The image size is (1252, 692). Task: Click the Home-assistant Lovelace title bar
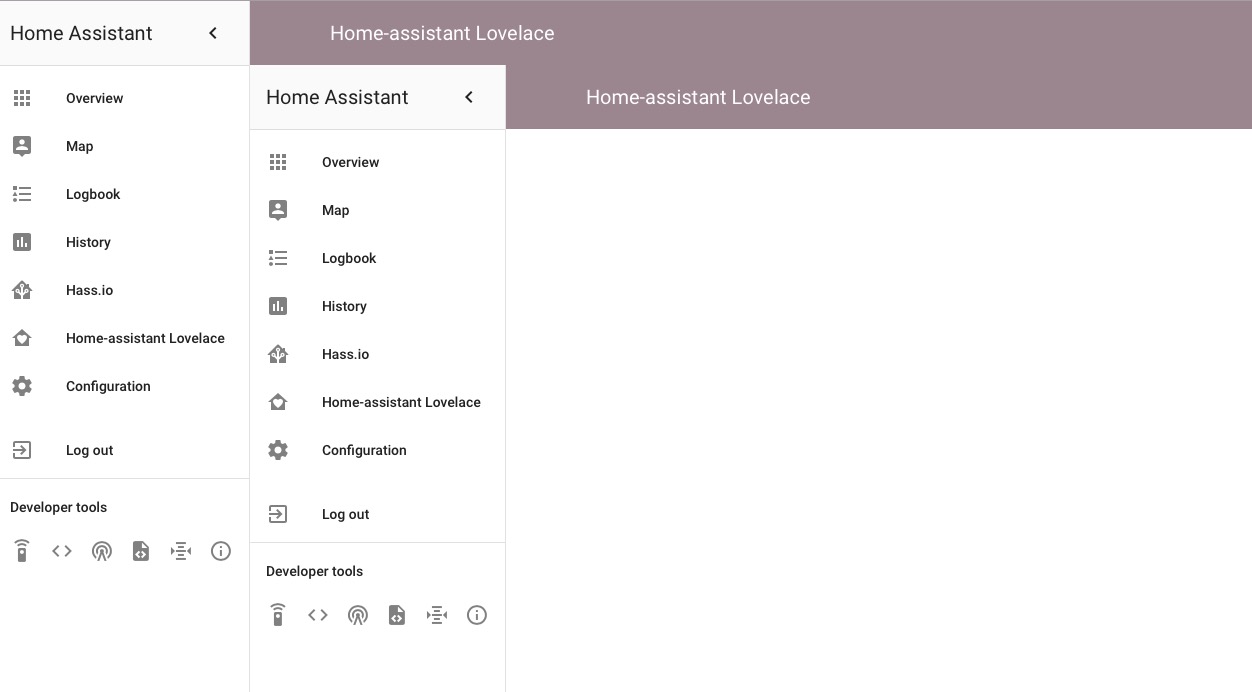click(698, 97)
